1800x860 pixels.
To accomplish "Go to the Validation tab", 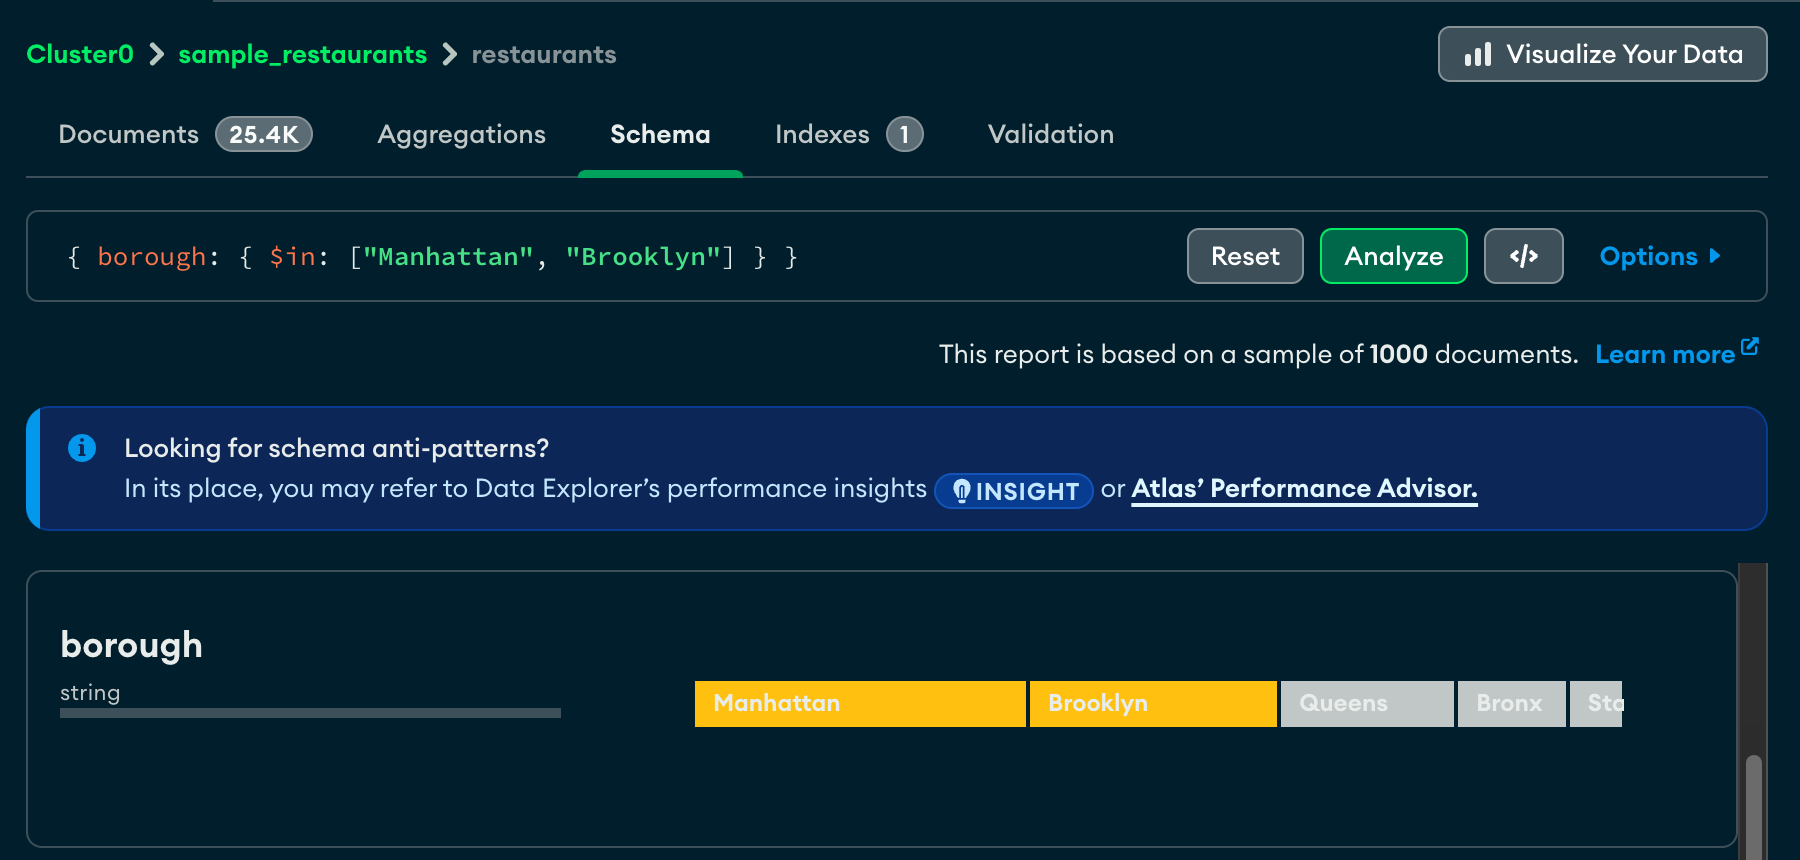I will point(1050,134).
